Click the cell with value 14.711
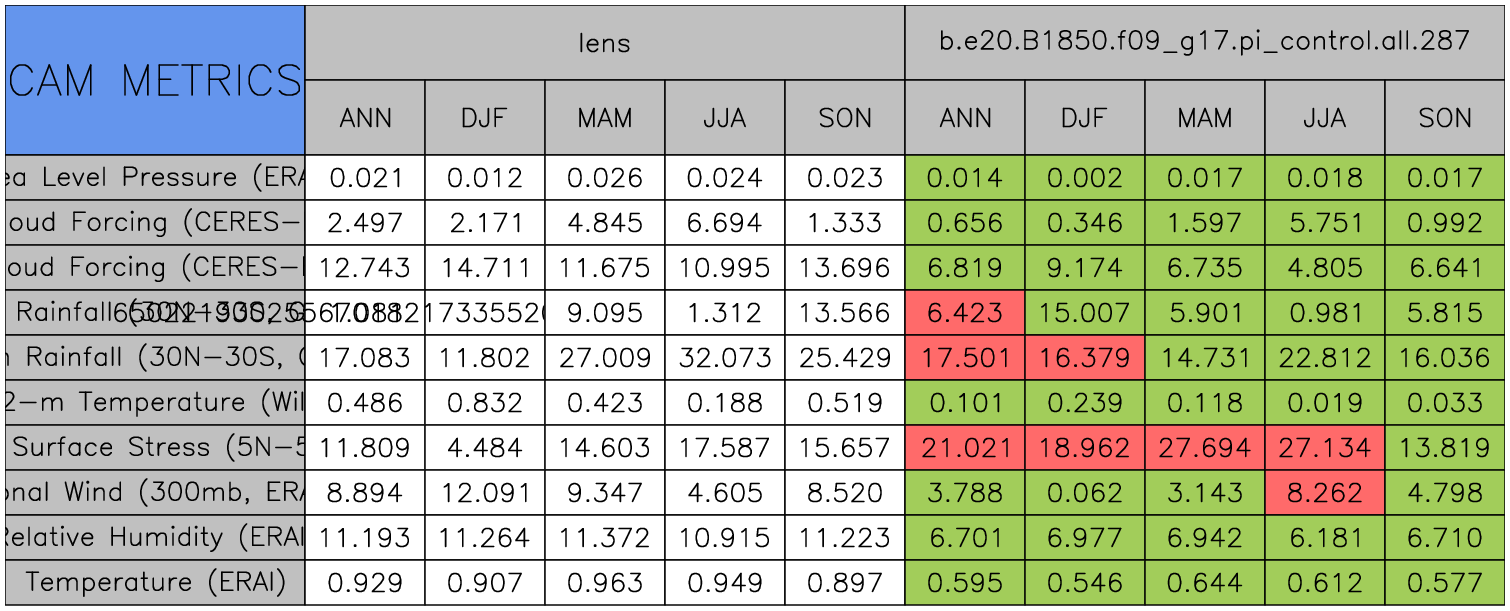 coord(484,268)
